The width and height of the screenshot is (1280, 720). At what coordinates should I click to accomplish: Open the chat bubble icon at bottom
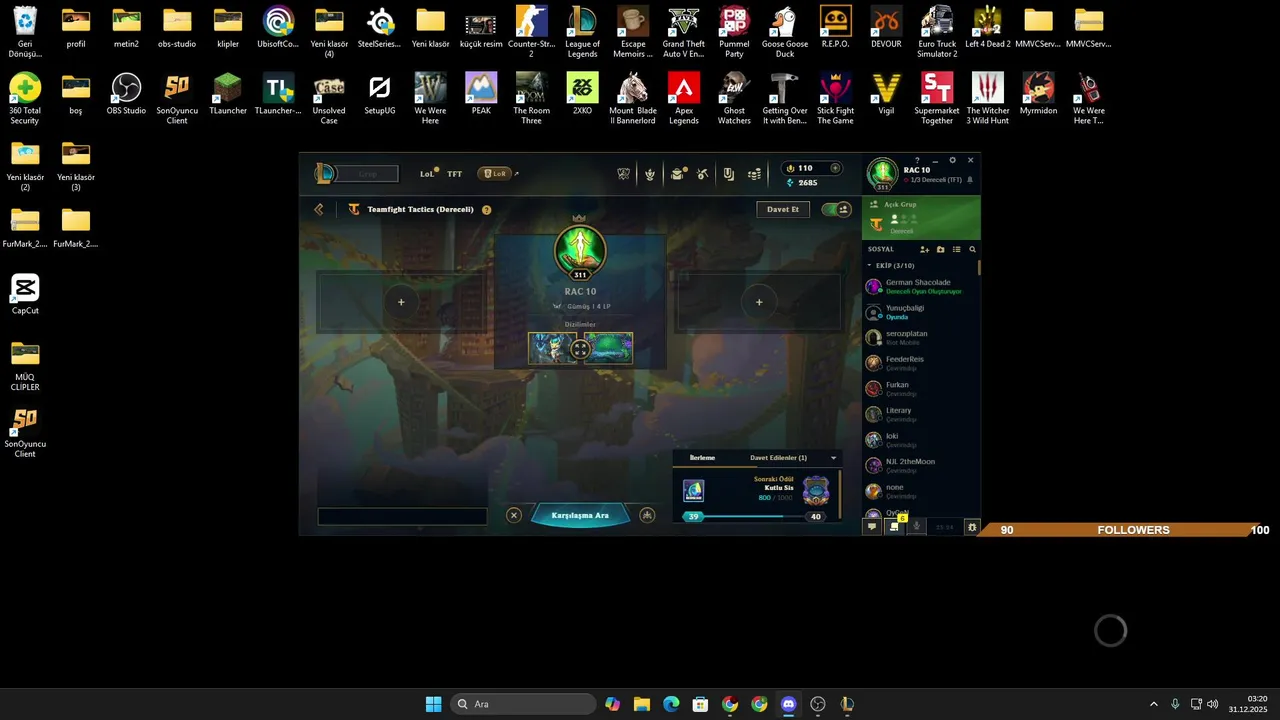[872, 527]
